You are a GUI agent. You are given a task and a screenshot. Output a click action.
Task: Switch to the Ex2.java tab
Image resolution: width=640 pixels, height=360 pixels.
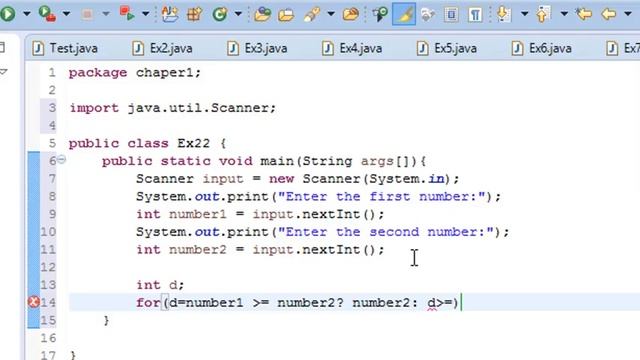pyautogui.click(x=162, y=49)
